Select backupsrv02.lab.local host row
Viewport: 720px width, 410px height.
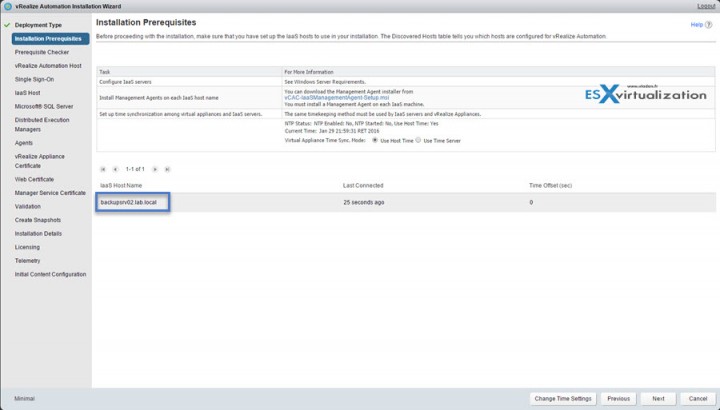click(405, 202)
